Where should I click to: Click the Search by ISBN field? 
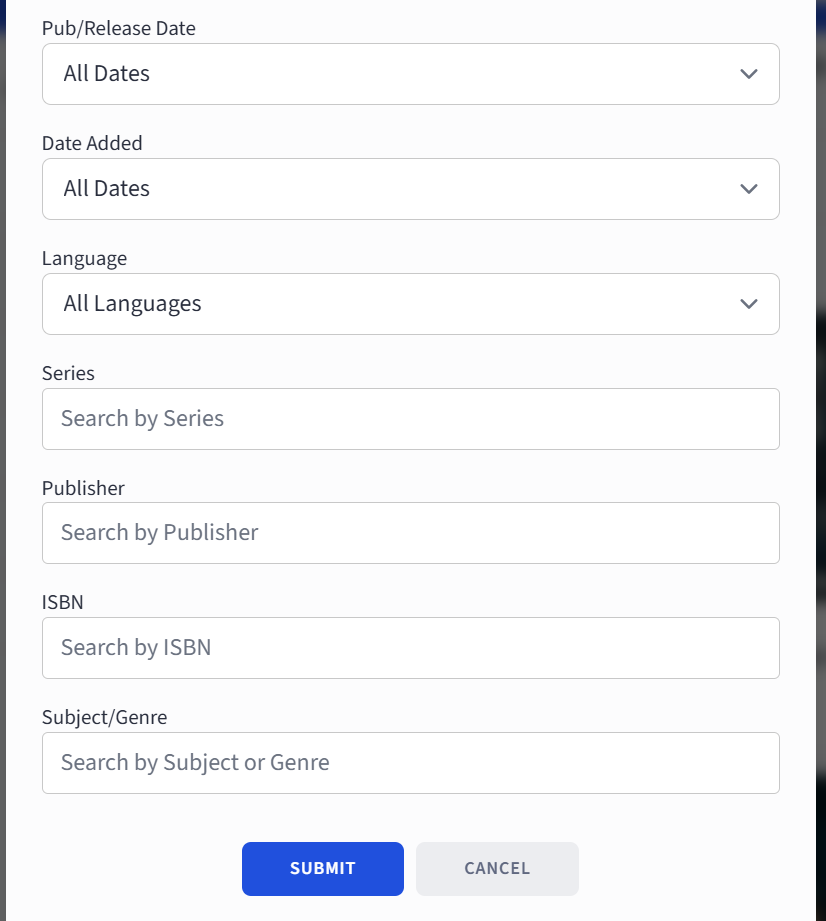(410, 647)
